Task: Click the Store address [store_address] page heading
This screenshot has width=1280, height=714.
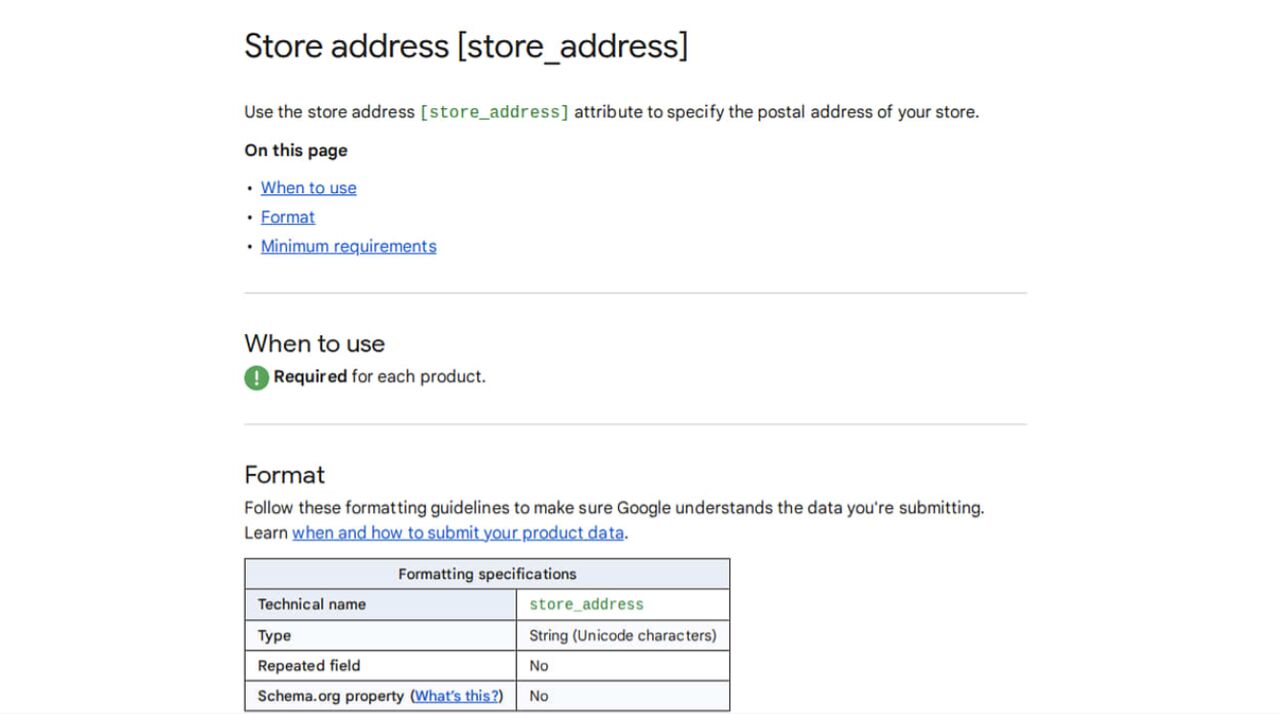Action: pos(466,46)
